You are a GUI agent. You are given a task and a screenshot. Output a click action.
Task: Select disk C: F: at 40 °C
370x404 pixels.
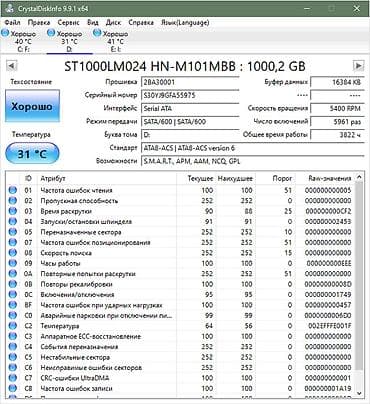point(23,41)
